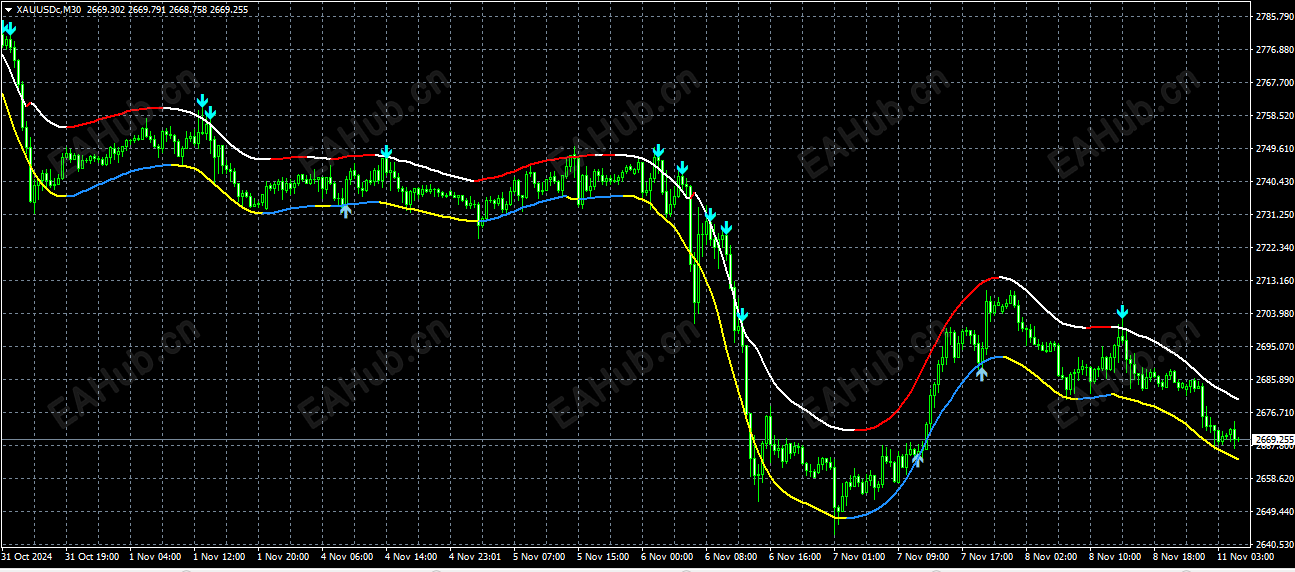Click the 5 Nov 15:00 time label

(605, 557)
